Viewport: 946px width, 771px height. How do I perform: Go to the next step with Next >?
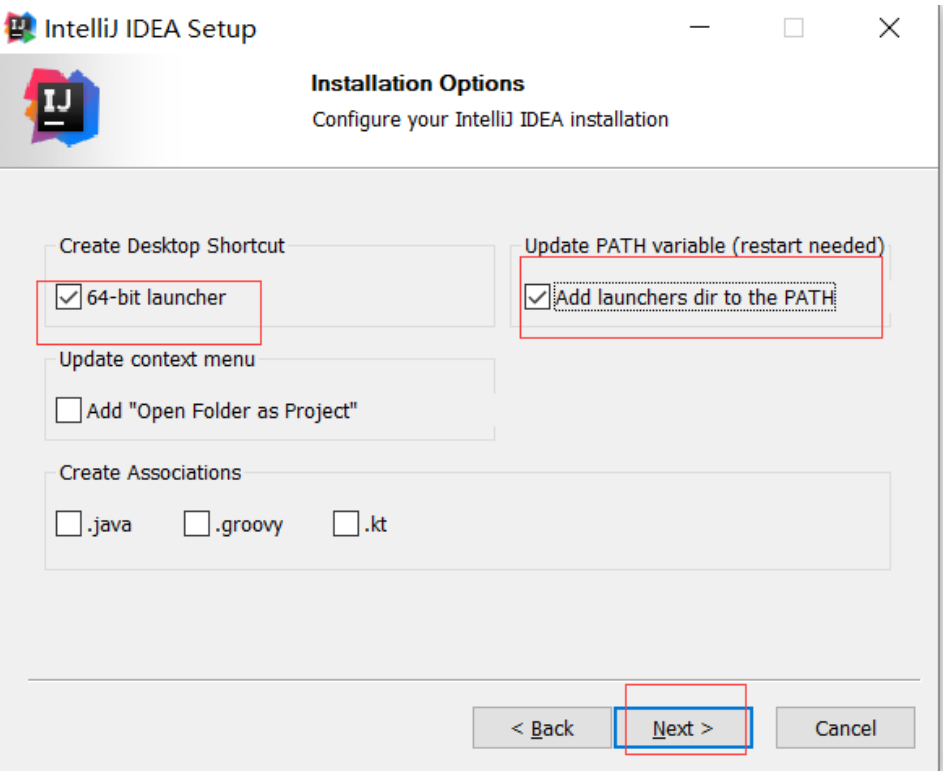tap(683, 728)
